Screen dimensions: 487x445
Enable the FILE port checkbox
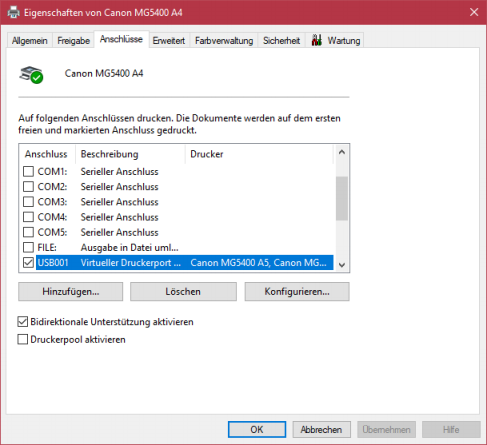[x=28, y=247]
